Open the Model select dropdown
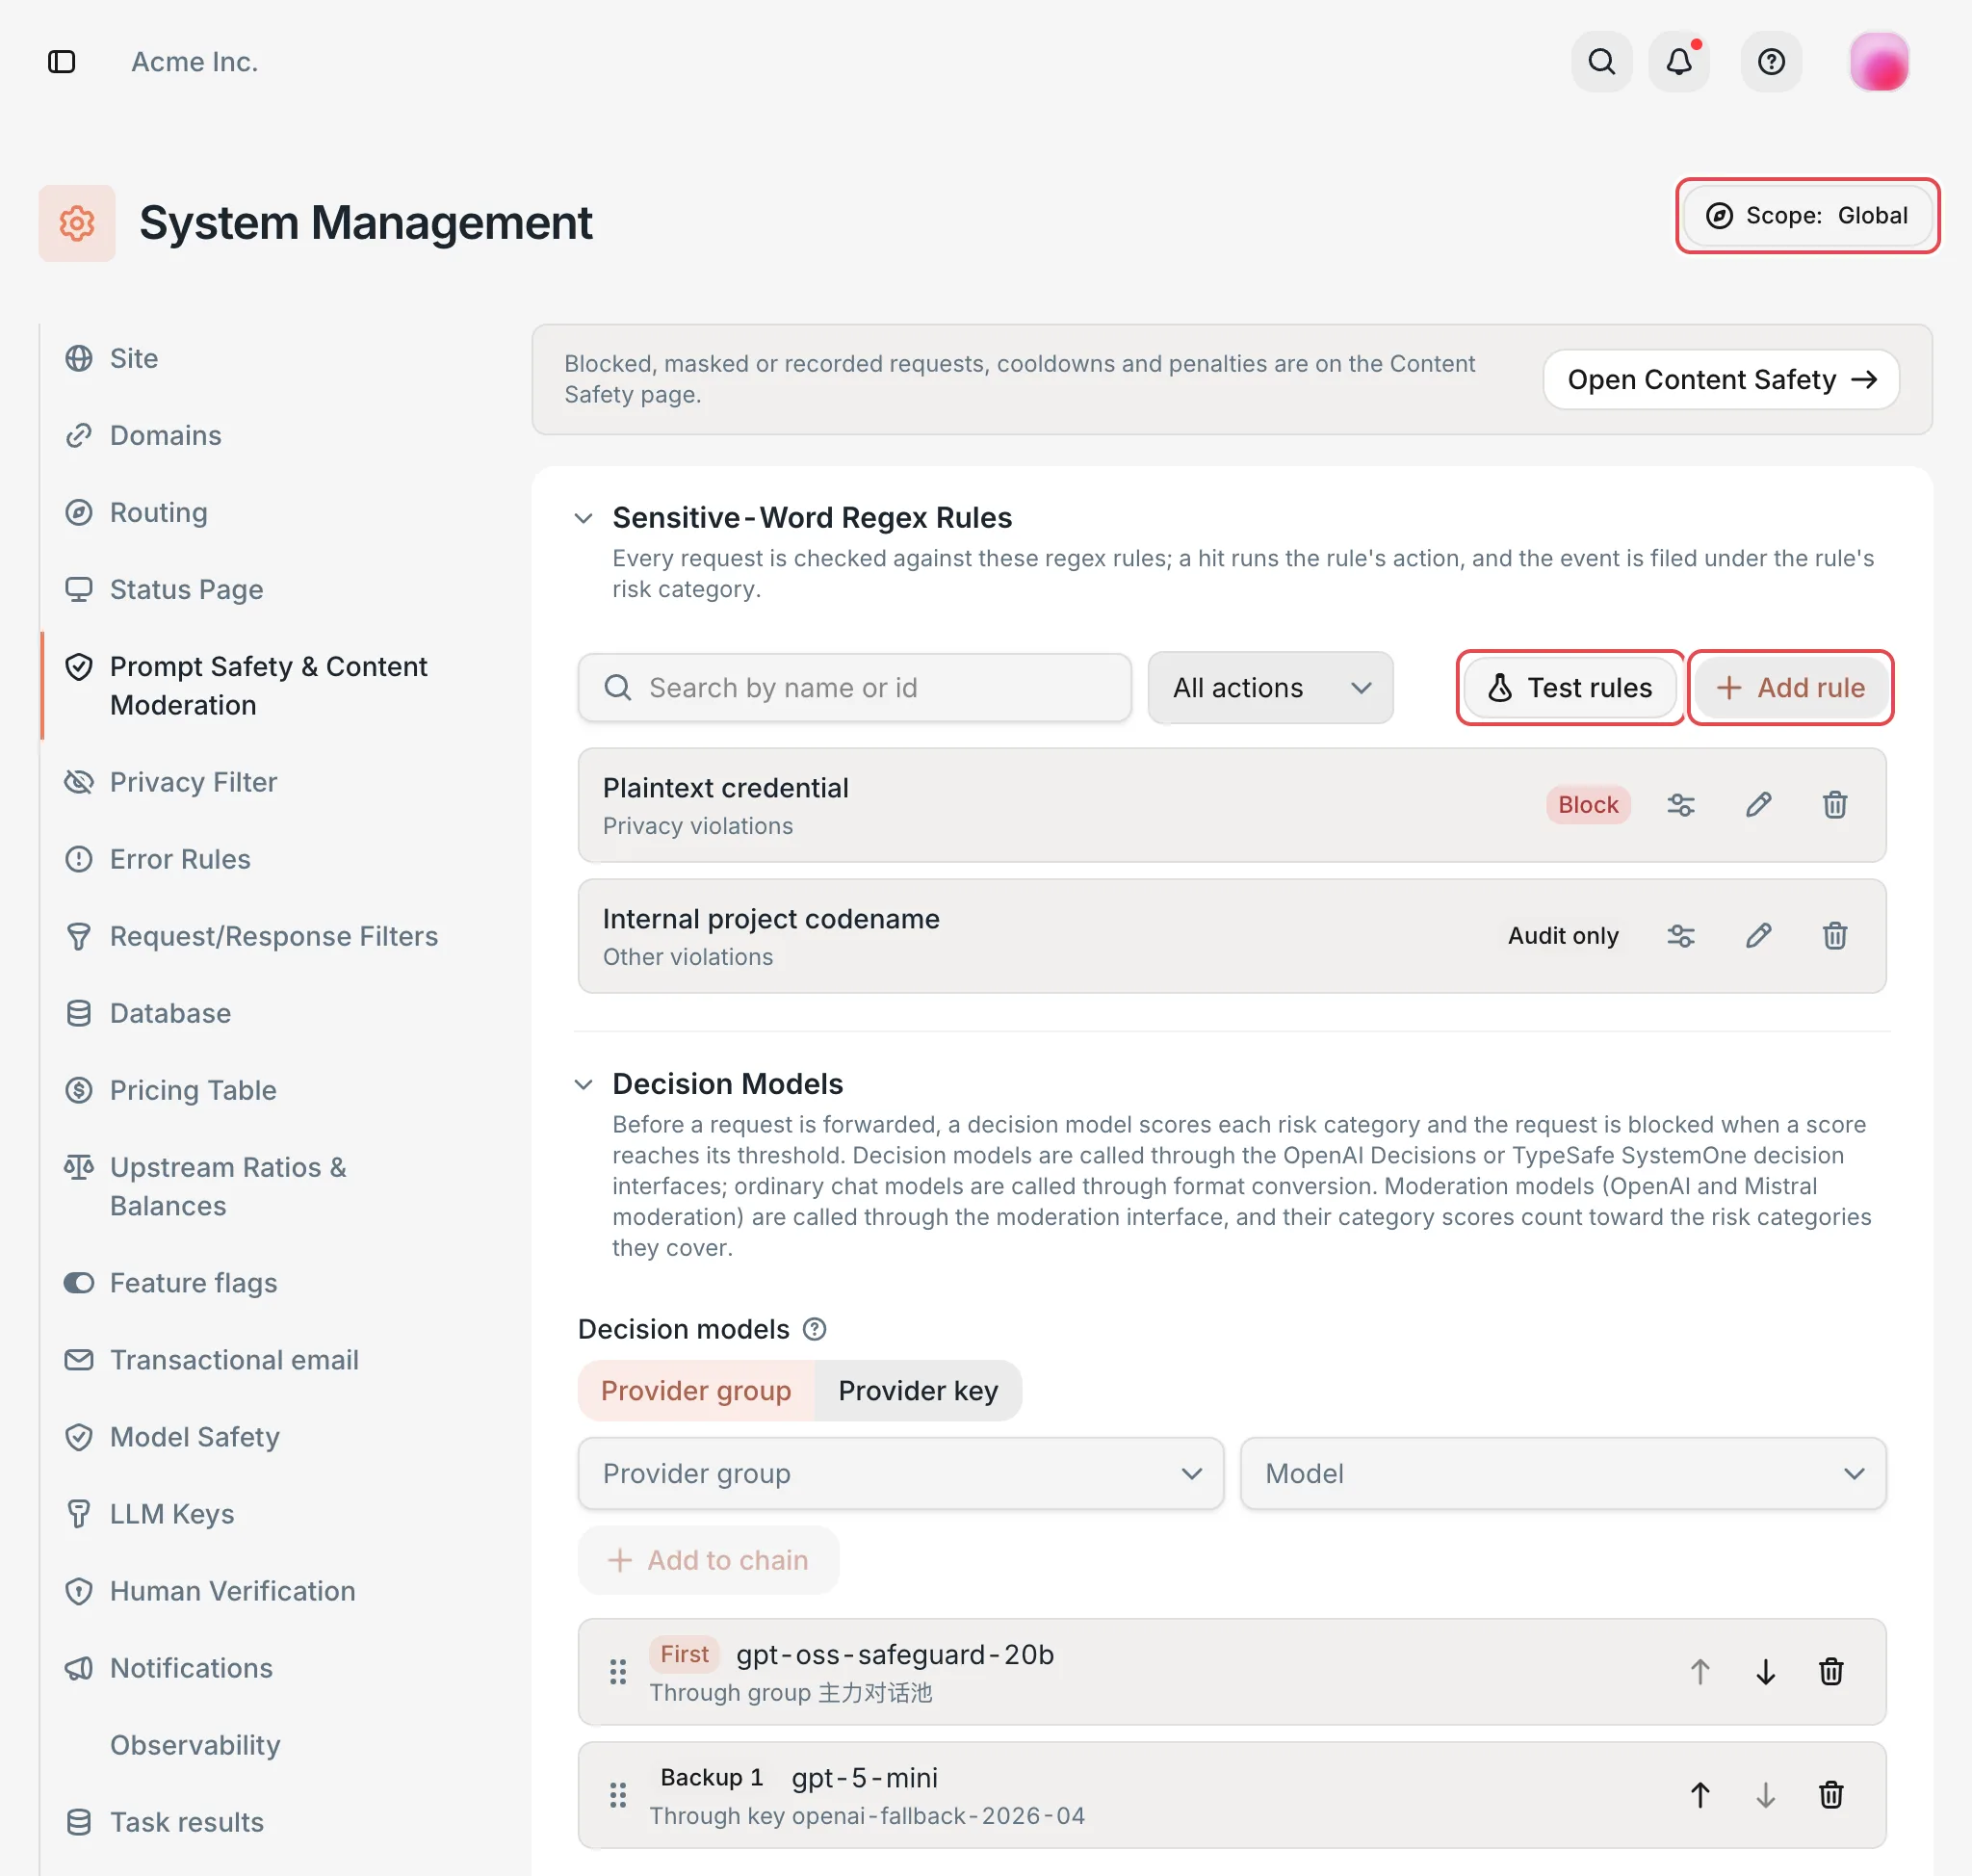 [x=1563, y=1474]
